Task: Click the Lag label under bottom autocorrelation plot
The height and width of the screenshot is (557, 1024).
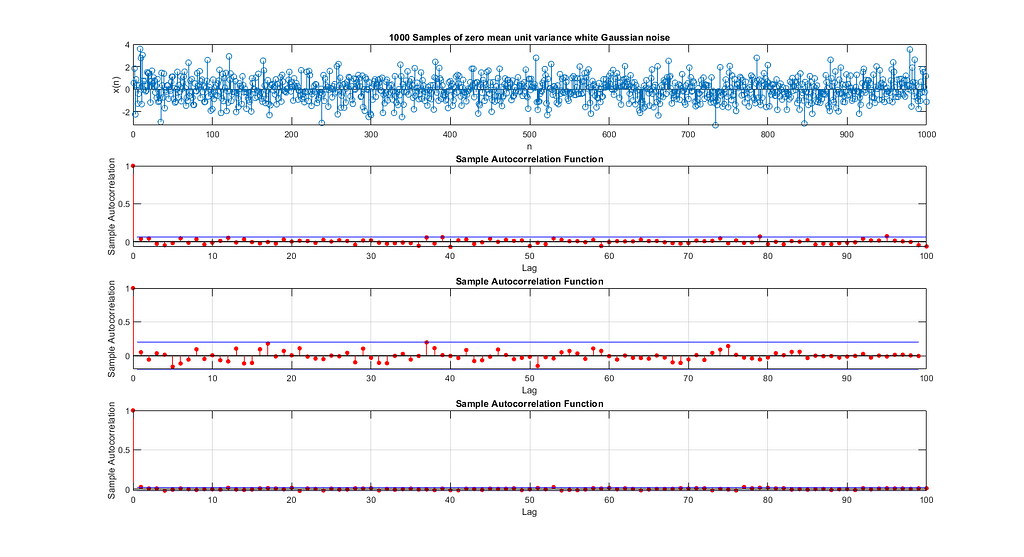Action: point(529,512)
